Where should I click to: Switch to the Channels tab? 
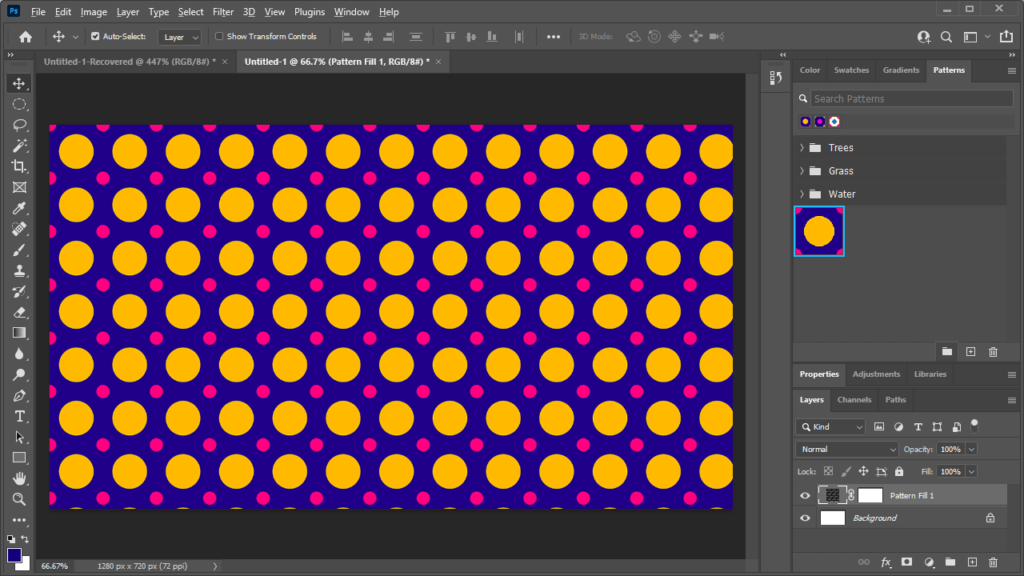coord(854,400)
